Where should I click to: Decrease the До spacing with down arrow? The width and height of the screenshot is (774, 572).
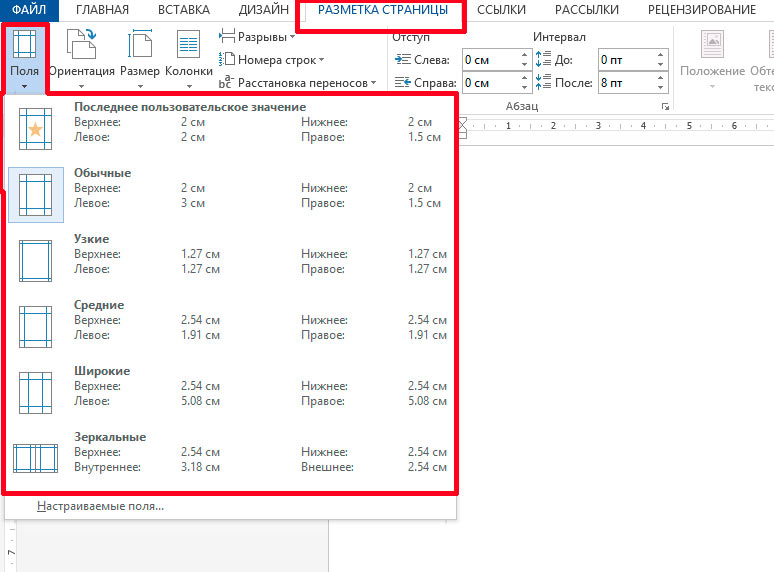(660, 65)
